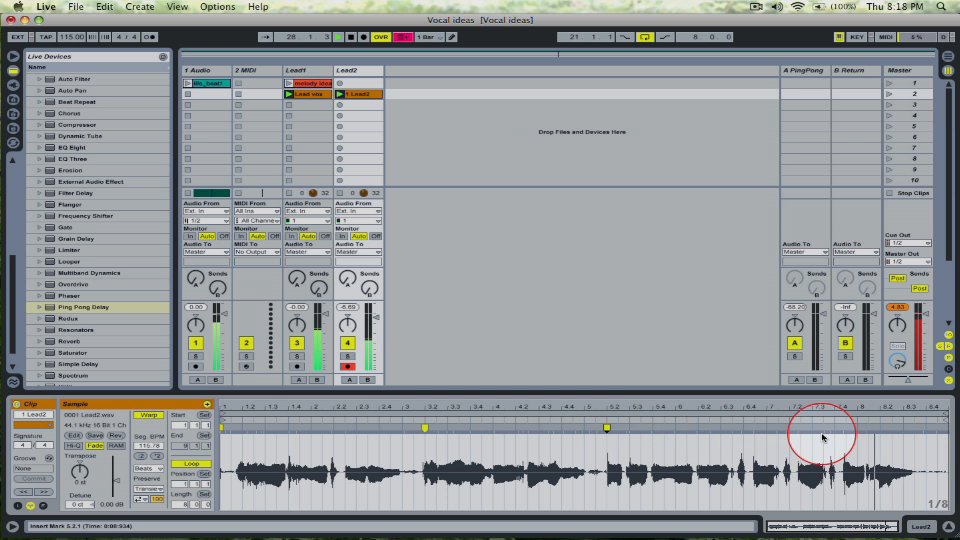Click the transport Stop button

click(351, 37)
